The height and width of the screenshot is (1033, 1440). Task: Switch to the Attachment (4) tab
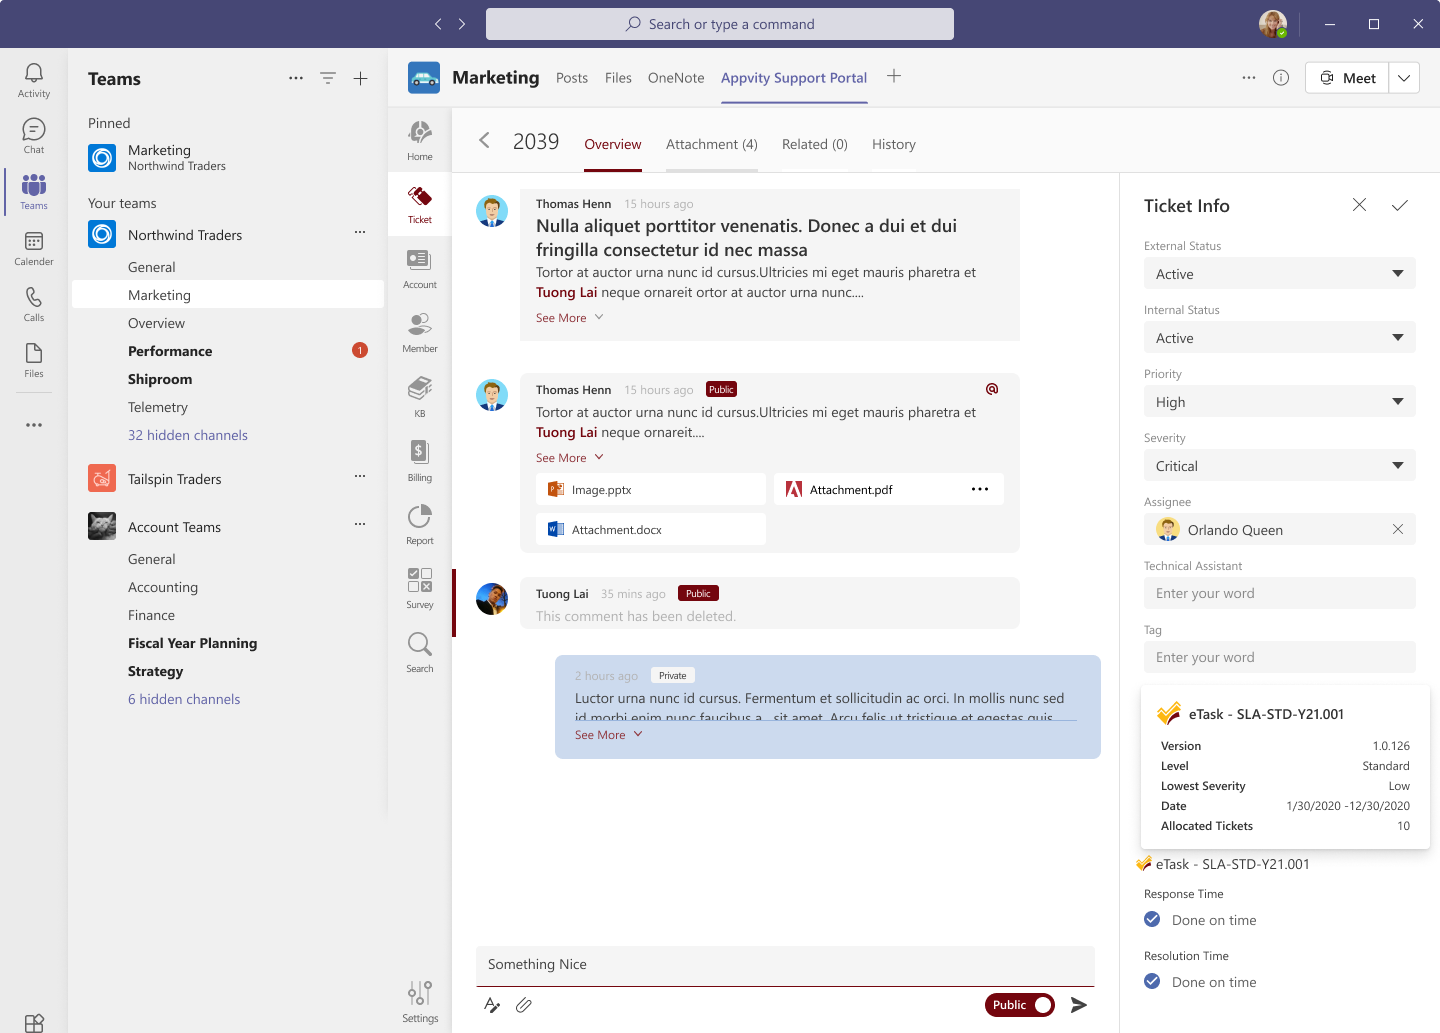[x=711, y=144]
